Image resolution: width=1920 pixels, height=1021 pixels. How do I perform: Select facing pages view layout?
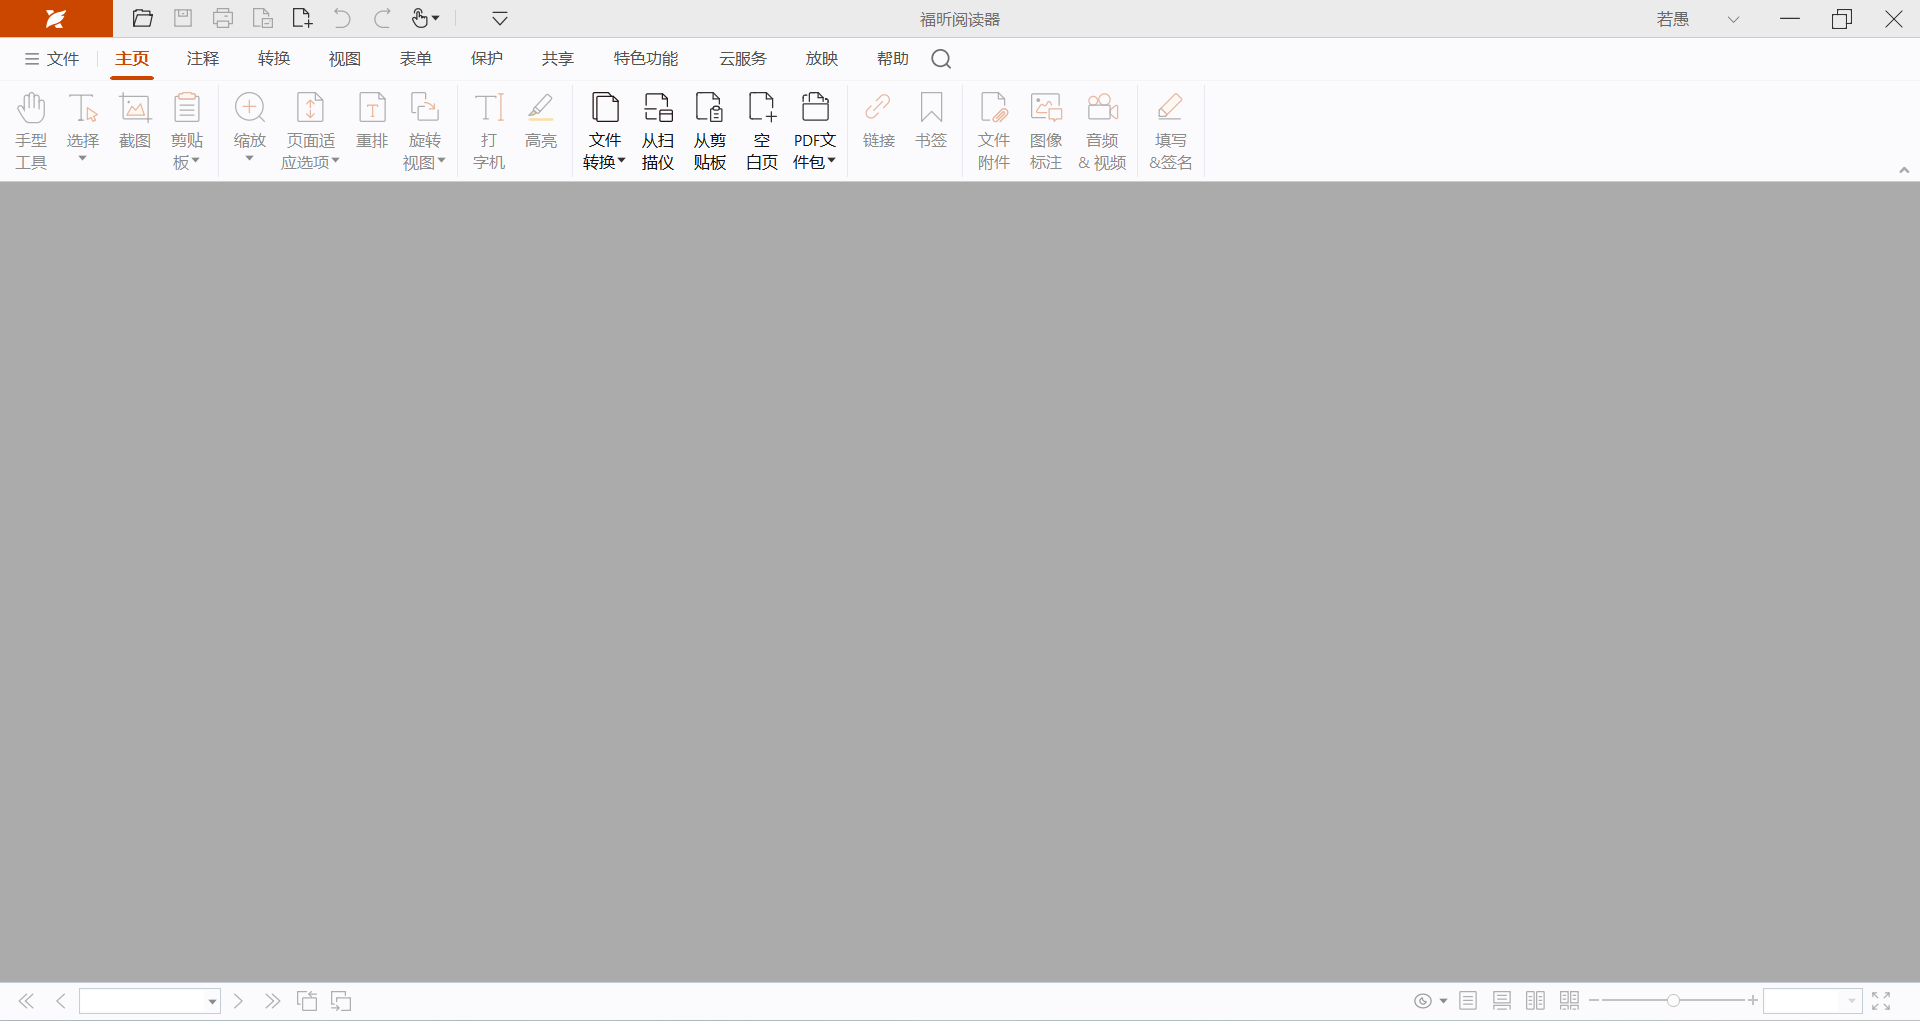tap(1536, 1001)
